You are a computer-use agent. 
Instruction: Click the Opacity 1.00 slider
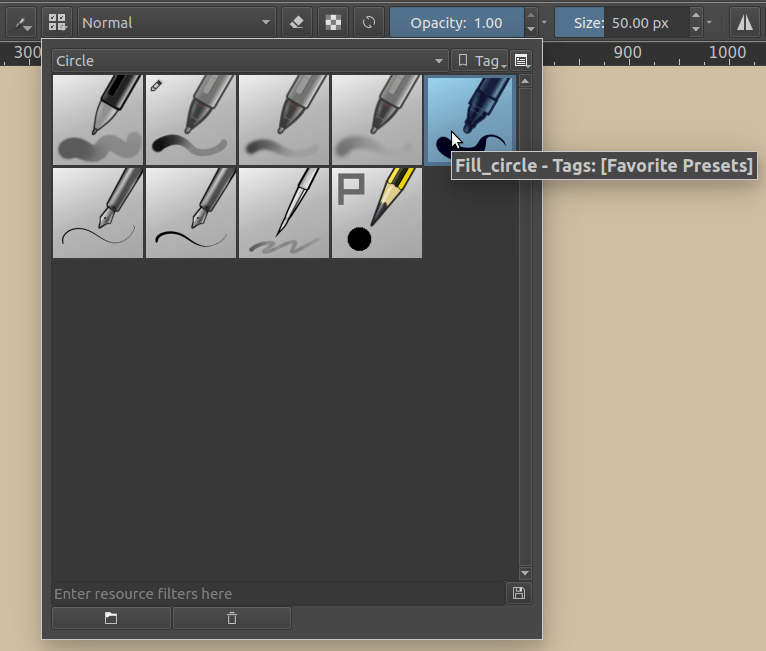point(456,22)
